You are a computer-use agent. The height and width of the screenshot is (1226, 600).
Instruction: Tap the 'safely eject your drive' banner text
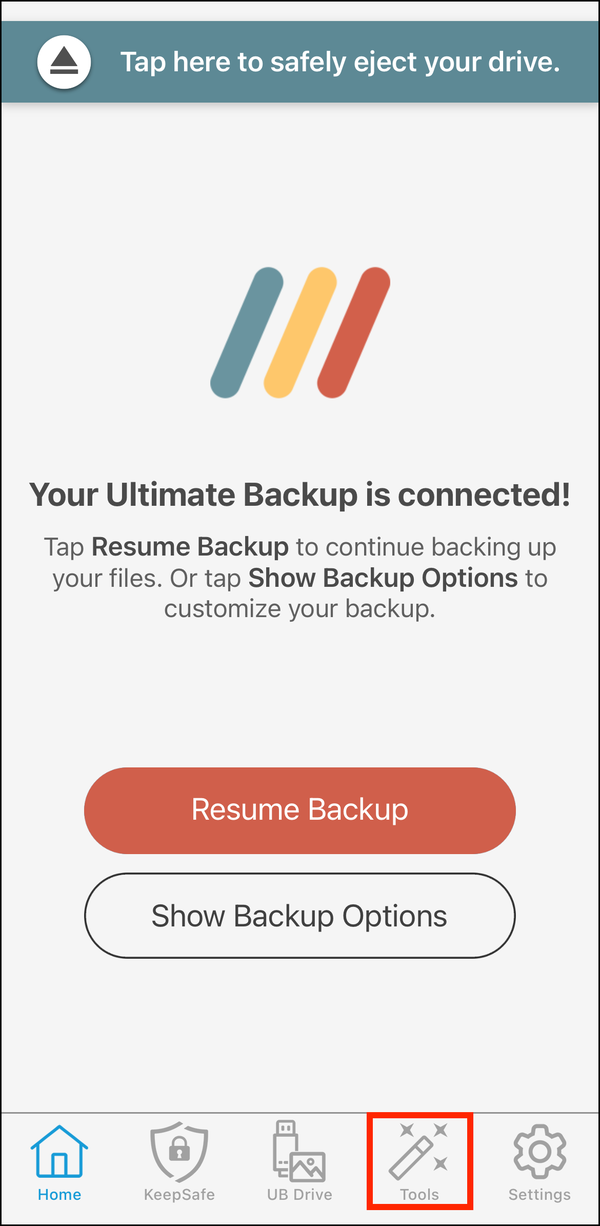pyautogui.click(x=340, y=62)
